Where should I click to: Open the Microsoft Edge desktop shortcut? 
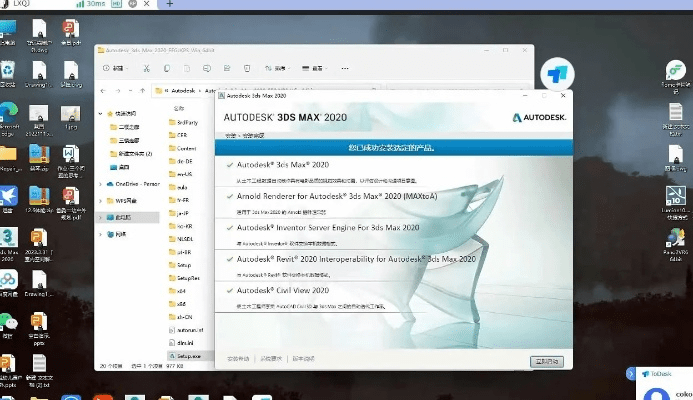coord(8,112)
